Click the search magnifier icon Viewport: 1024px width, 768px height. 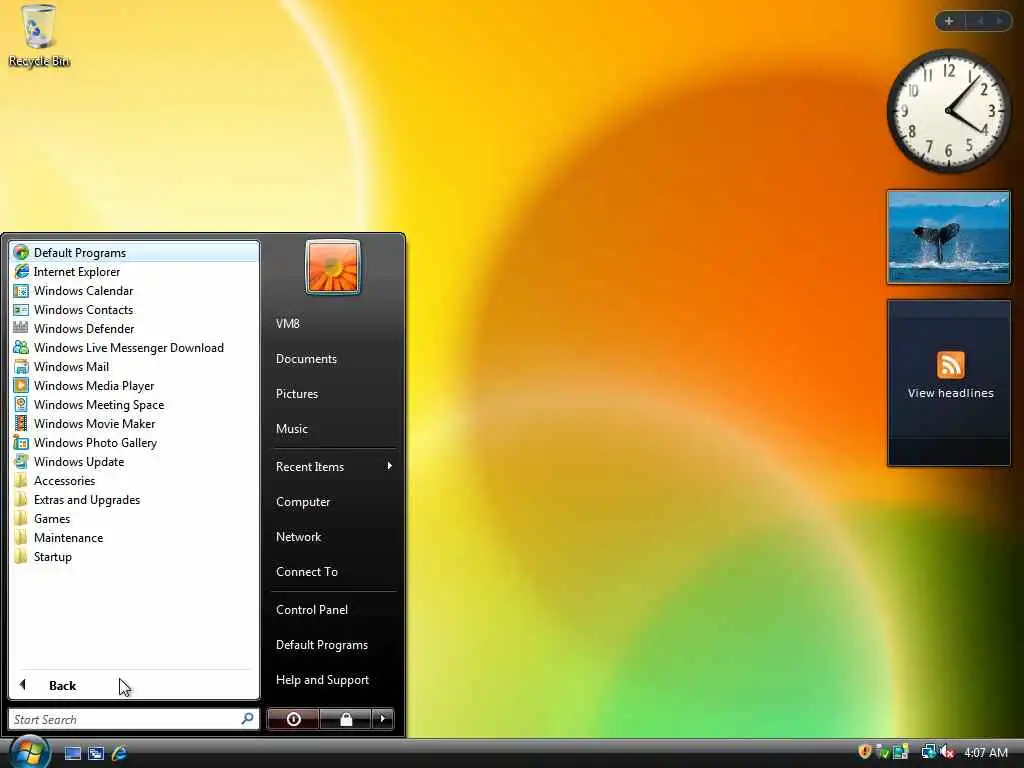[x=248, y=719]
